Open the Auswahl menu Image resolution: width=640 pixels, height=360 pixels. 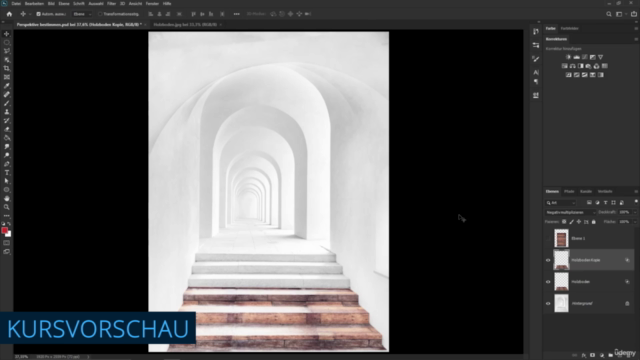coord(96,3)
